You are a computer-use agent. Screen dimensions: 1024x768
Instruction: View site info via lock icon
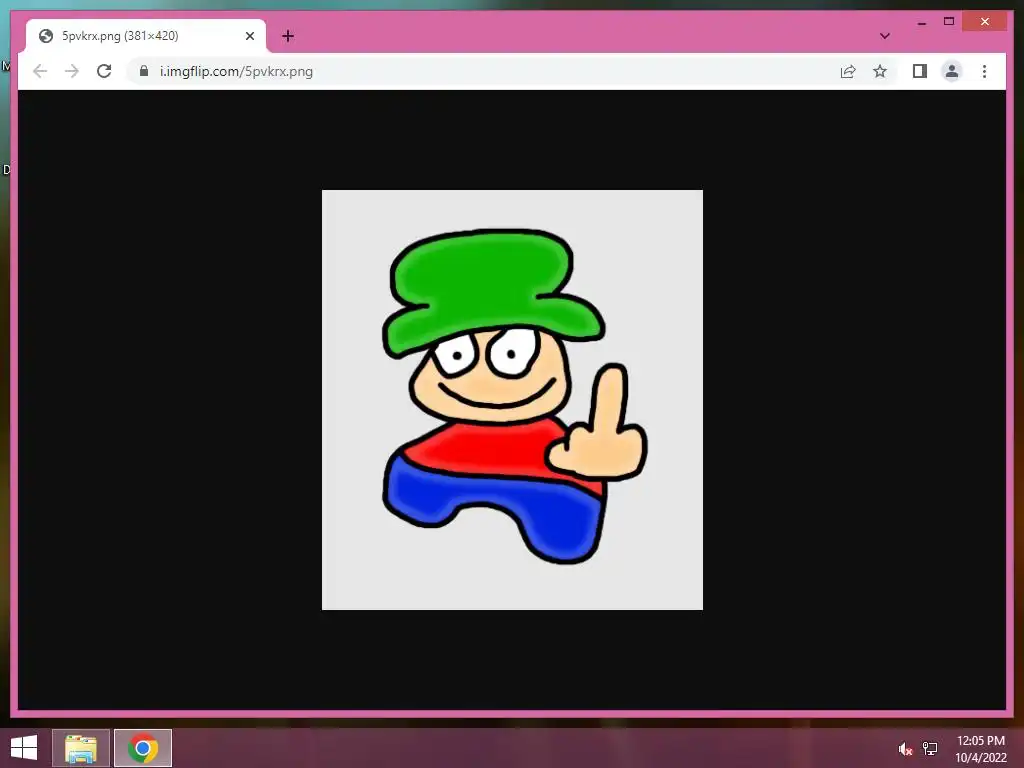(144, 71)
